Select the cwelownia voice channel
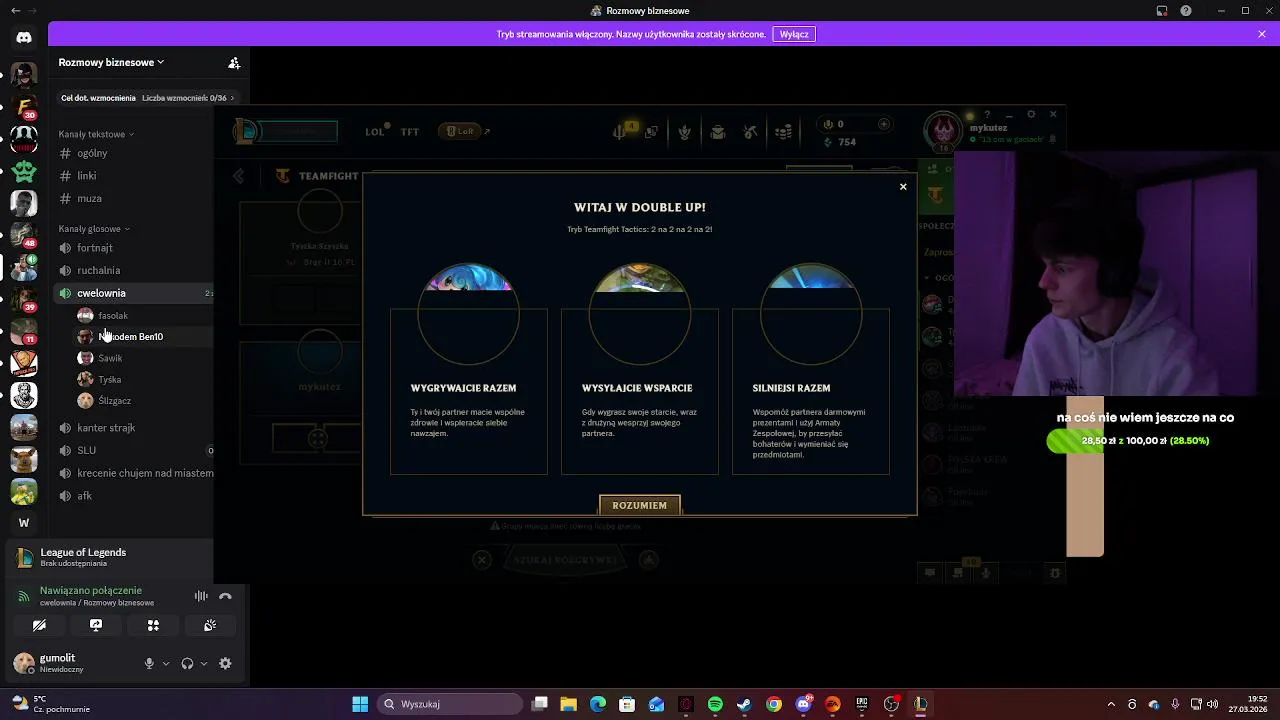 point(133,293)
